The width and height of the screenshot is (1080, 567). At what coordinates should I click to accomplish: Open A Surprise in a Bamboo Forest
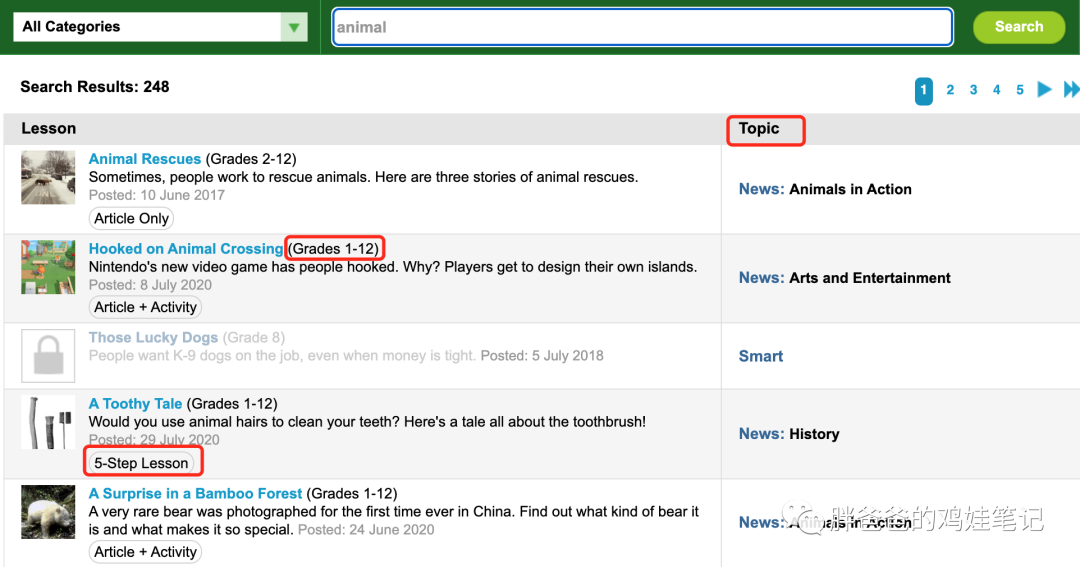tap(195, 493)
